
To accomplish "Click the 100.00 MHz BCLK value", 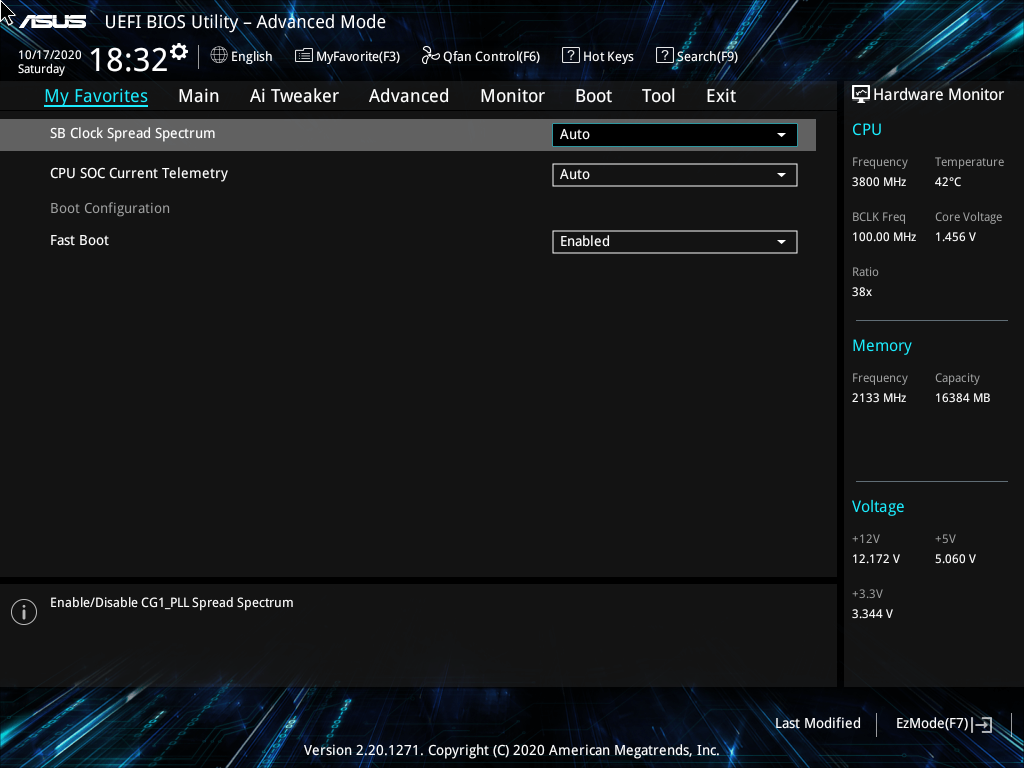I will point(884,237).
